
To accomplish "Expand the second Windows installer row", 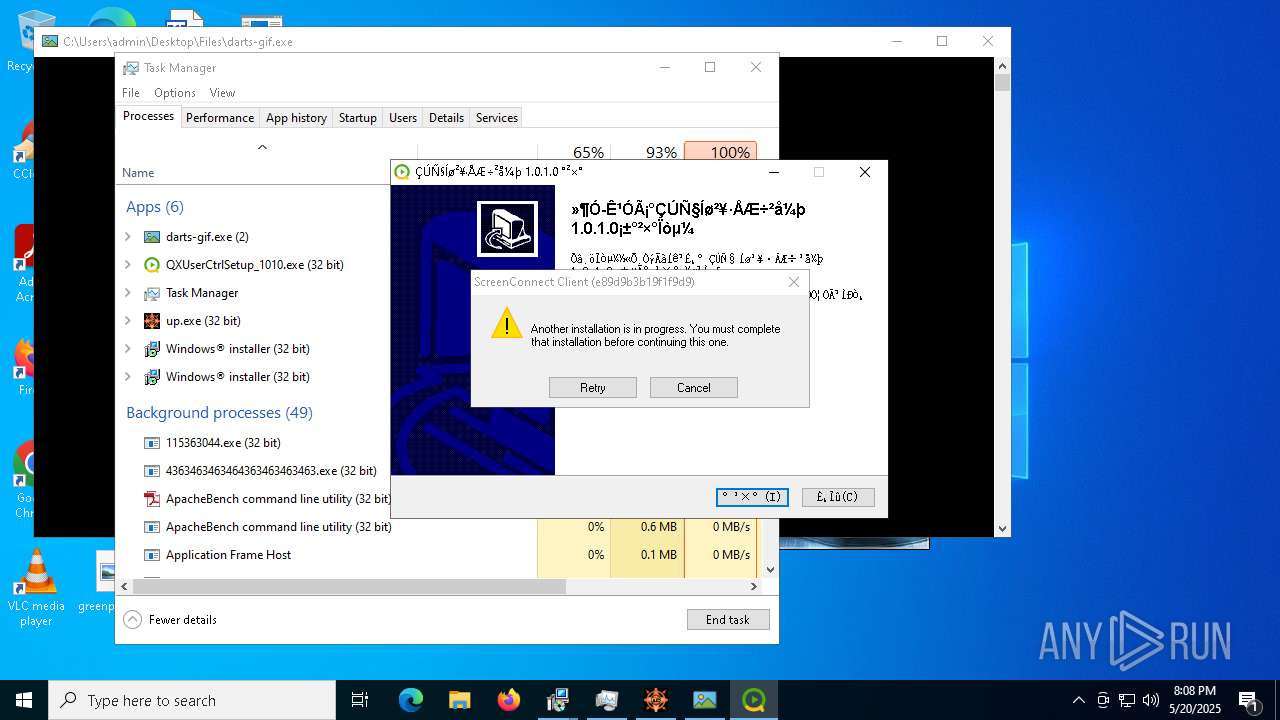I will coord(128,377).
